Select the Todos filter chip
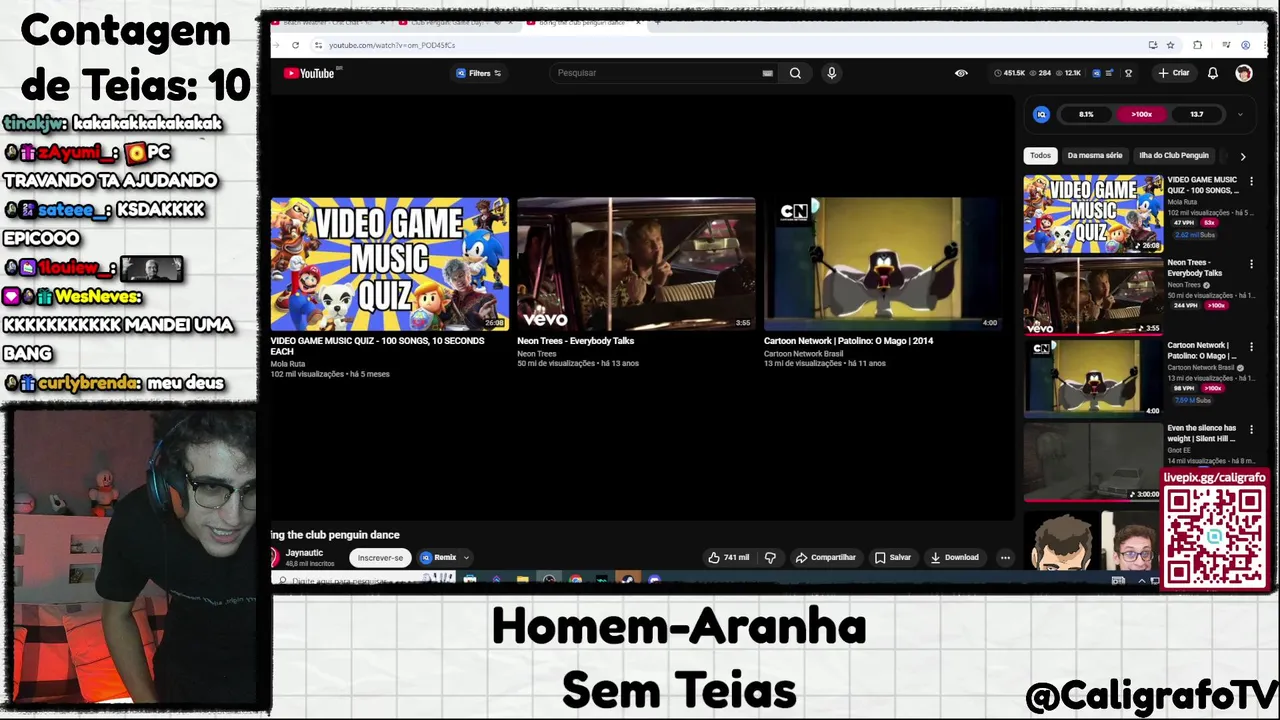Screen dimensions: 1280x720 (x=1040, y=155)
